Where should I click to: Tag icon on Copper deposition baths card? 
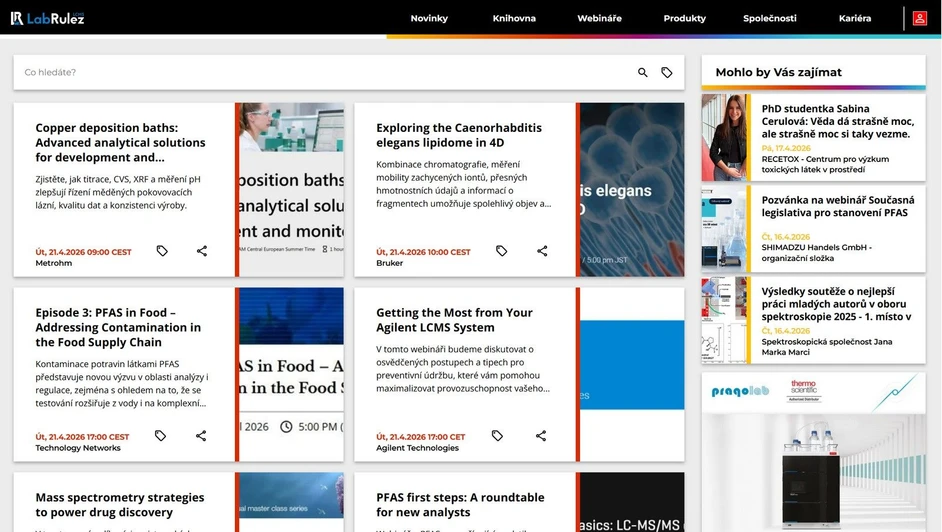click(162, 251)
